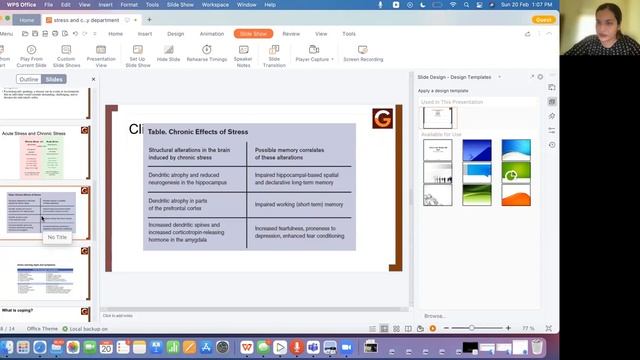Image resolution: width=640 pixels, height=360 pixels.
Task: Click the Slide Design icon in side strip
Action: coord(552,102)
